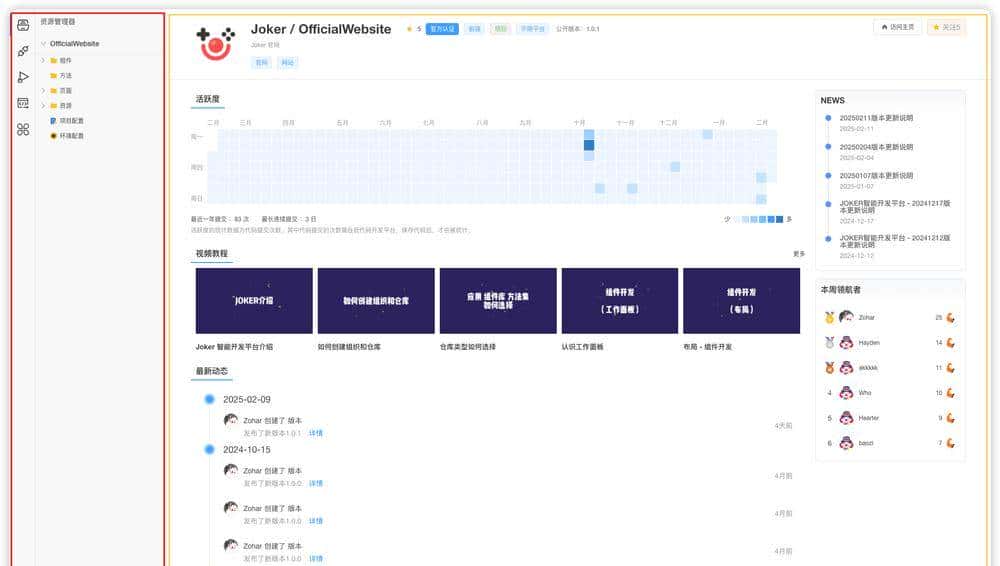Collapse the OfficialWebsite tree root
This screenshot has height=566, width=1000.
(43, 43)
